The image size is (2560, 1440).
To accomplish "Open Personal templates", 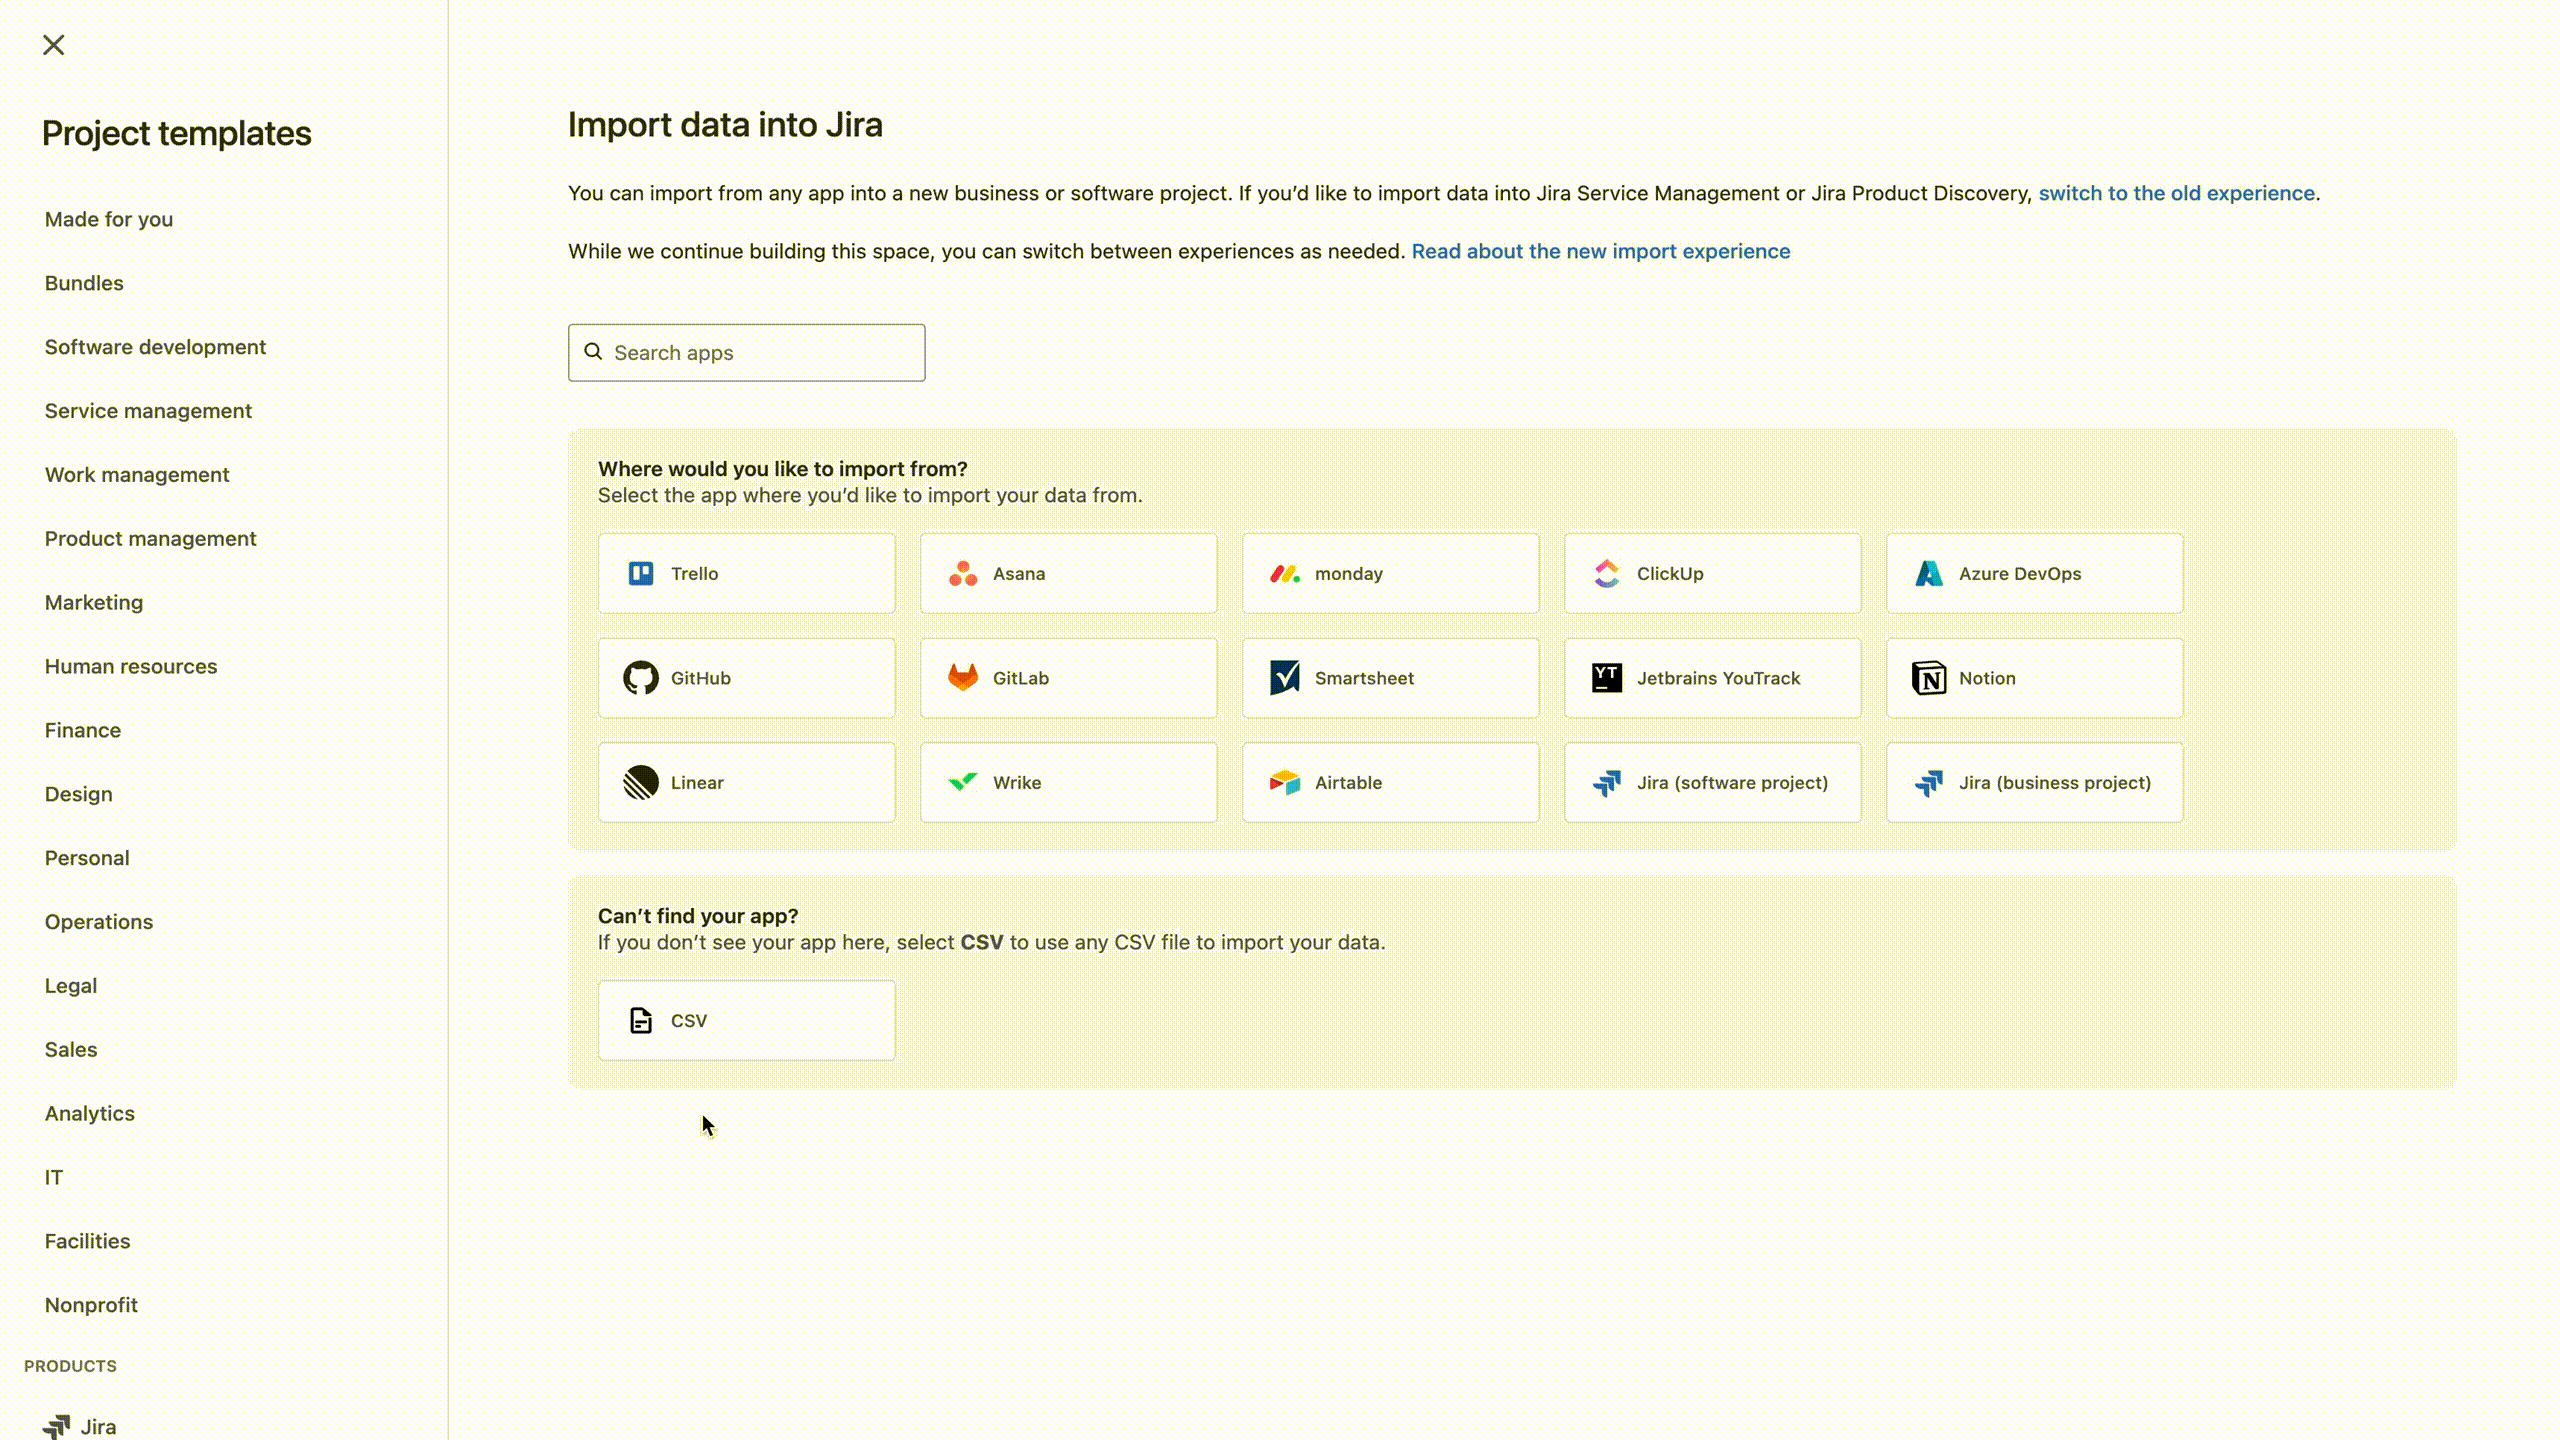I will pyautogui.click(x=87, y=858).
